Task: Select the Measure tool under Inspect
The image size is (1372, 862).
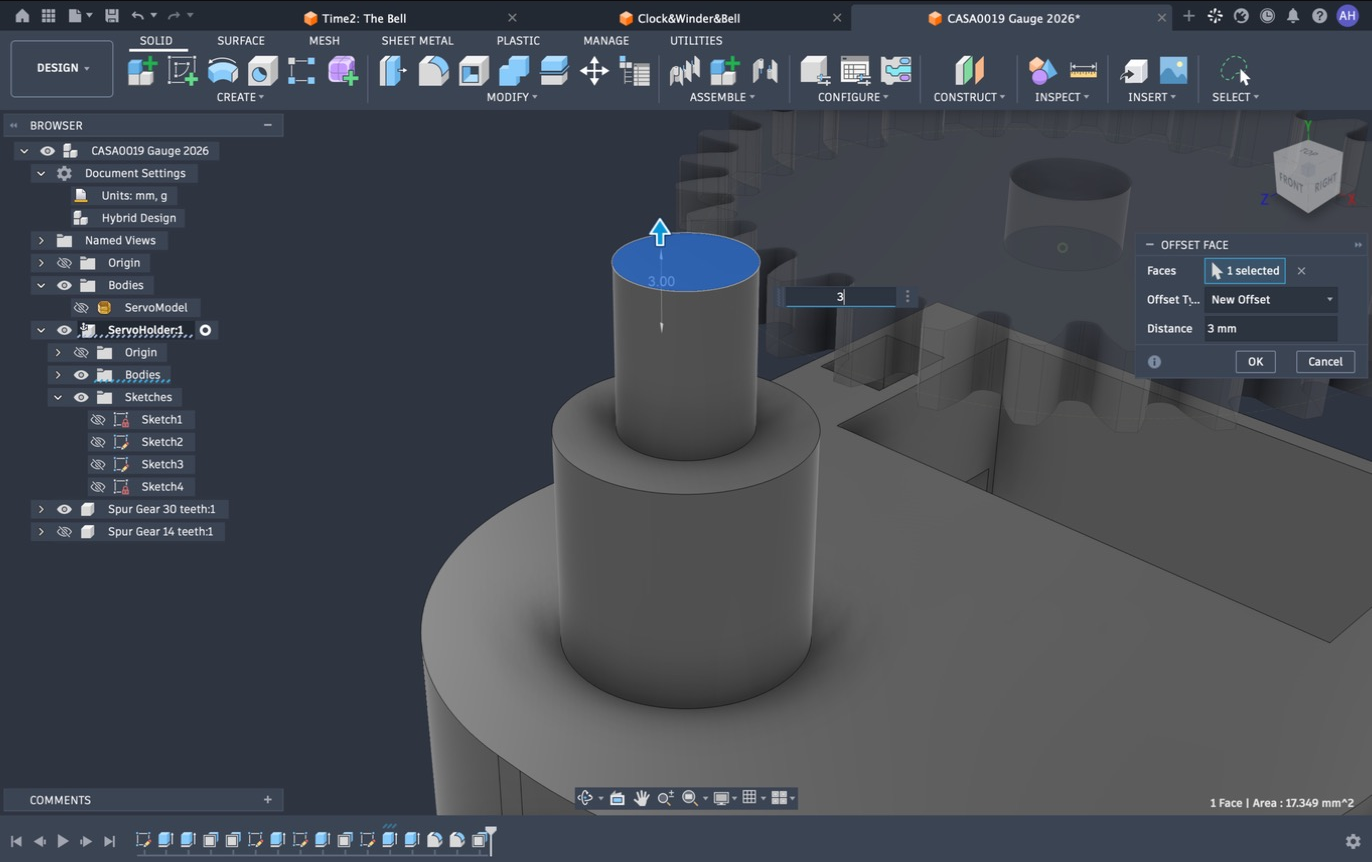Action: click(x=1083, y=71)
